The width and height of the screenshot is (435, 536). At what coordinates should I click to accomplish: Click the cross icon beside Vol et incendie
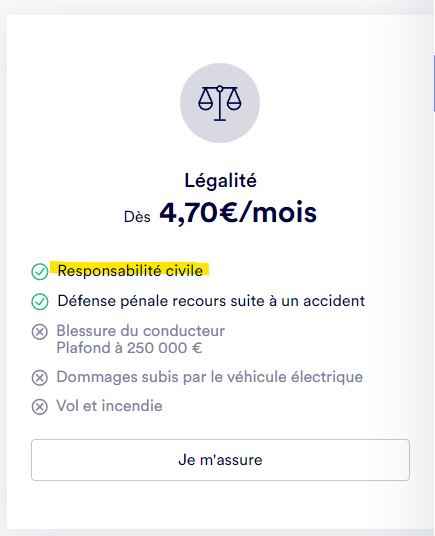[40, 407]
